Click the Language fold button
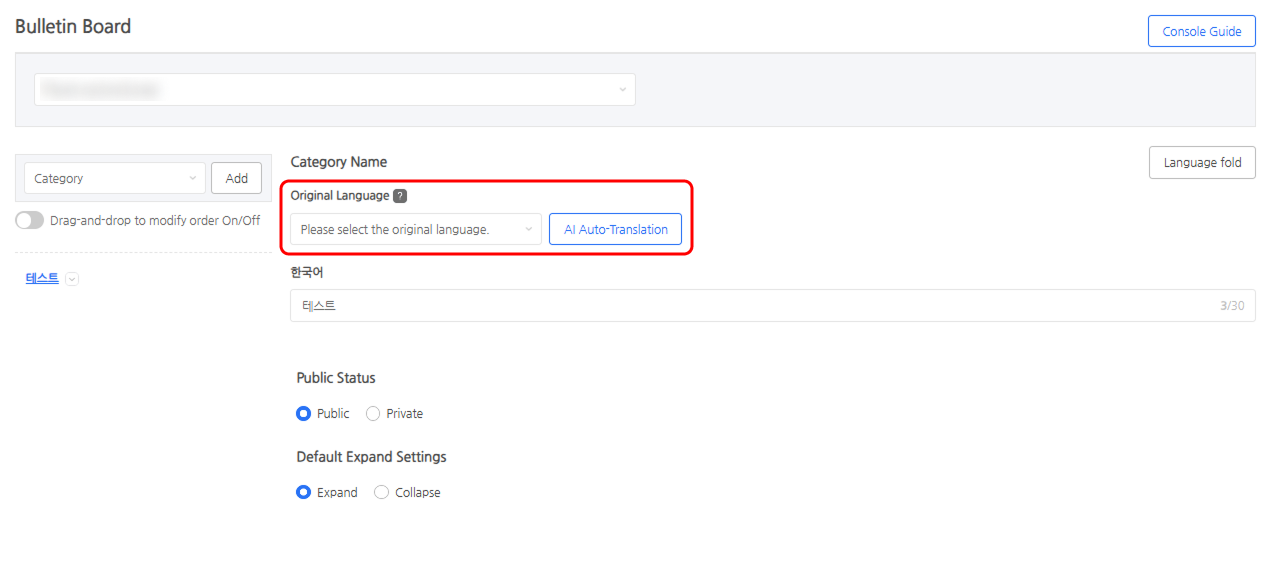Screen dimensions: 1265x568 pyautogui.click(x=1202, y=162)
